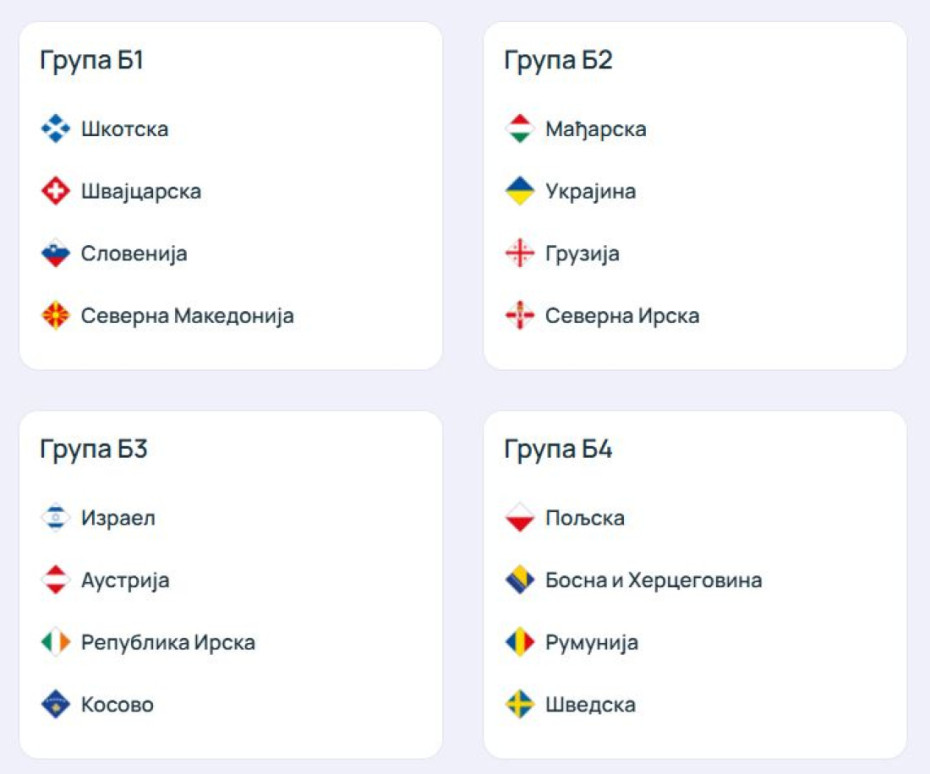
Task: Click the Switzerland flag icon
Action: click(x=56, y=191)
